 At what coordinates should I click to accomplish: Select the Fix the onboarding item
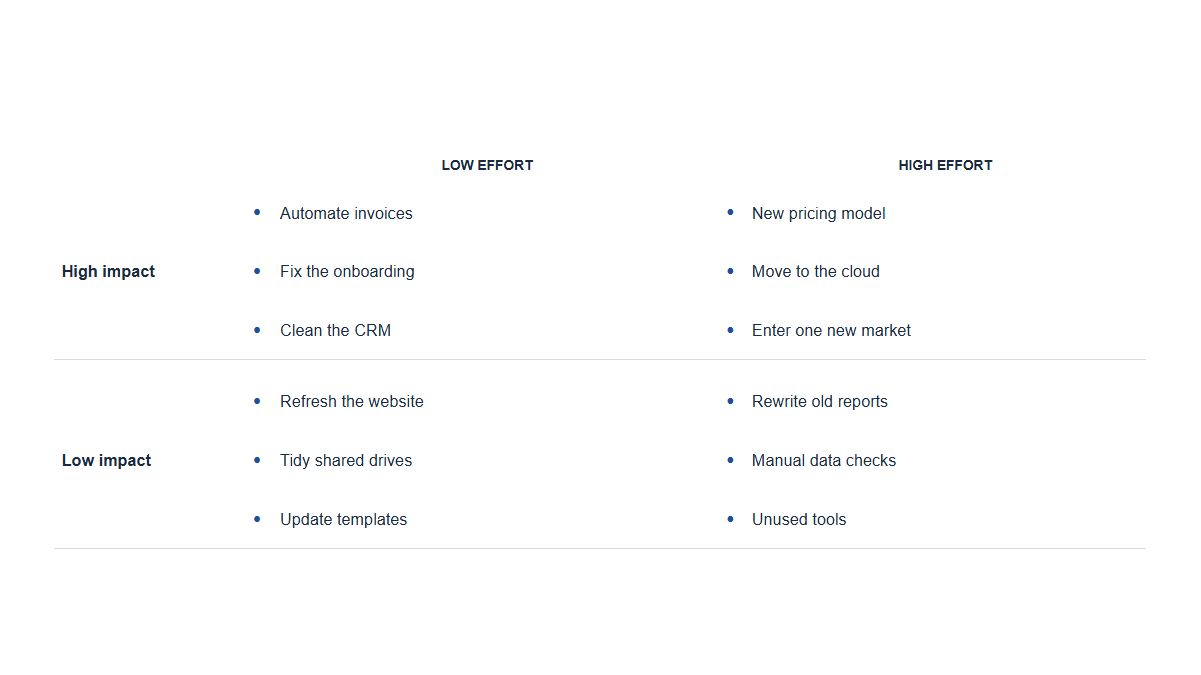pyautogui.click(x=347, y=271)
